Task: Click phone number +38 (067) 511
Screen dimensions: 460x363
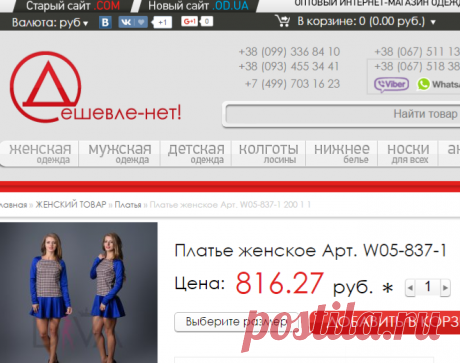Action: (417, 52)
